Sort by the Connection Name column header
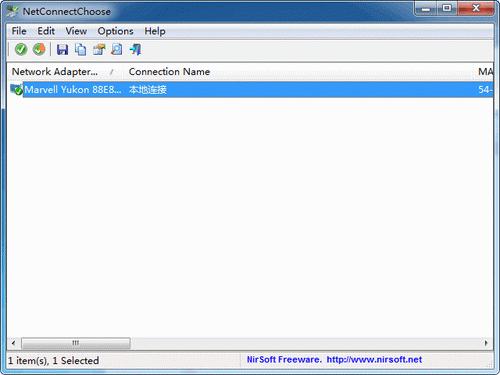Screen dimensions: 500x375 click(x=299, y=72)
